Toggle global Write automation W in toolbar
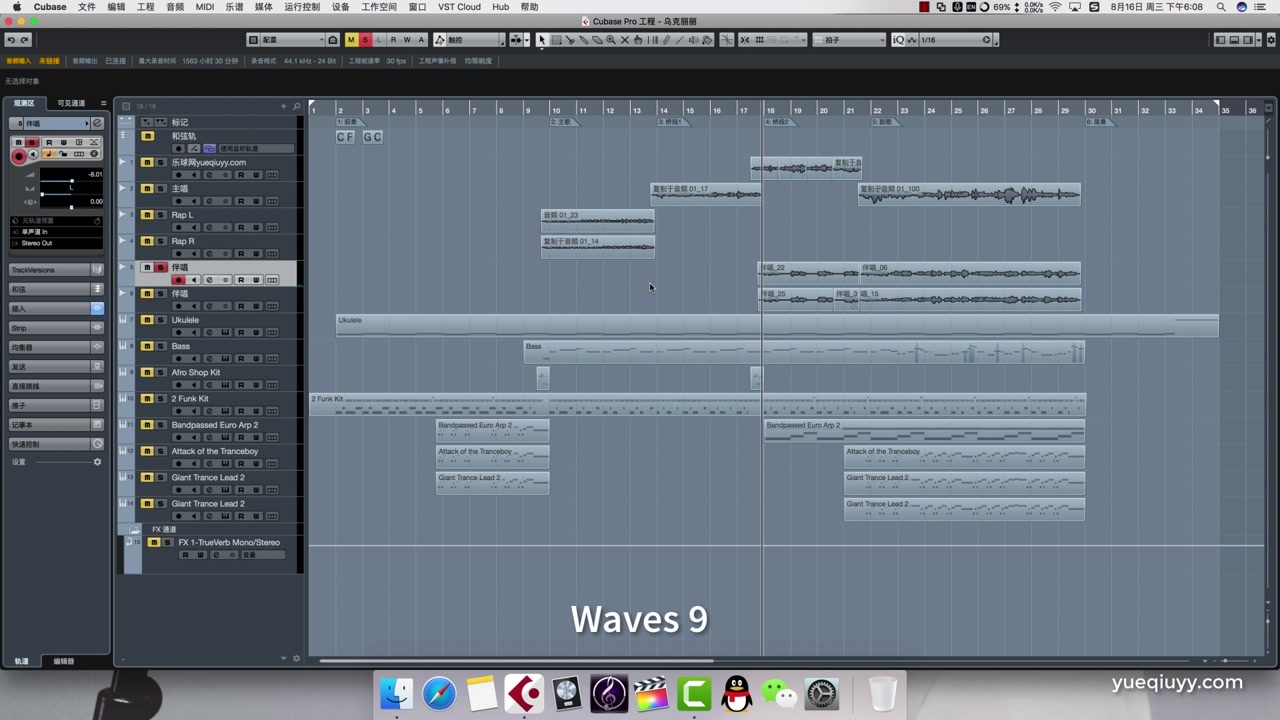 tap(407, 40)
